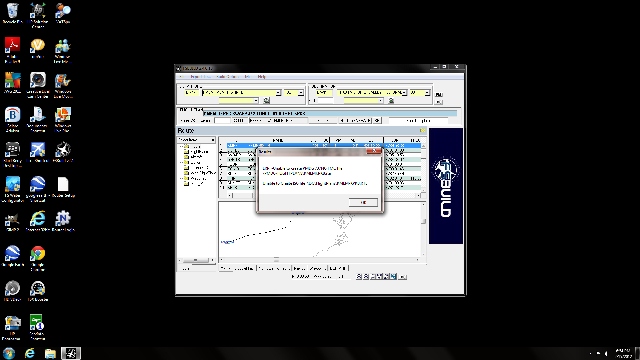Click the arrival panel search icon
Image resolution: width=640 pixels, height=360 pixels.
391,100
